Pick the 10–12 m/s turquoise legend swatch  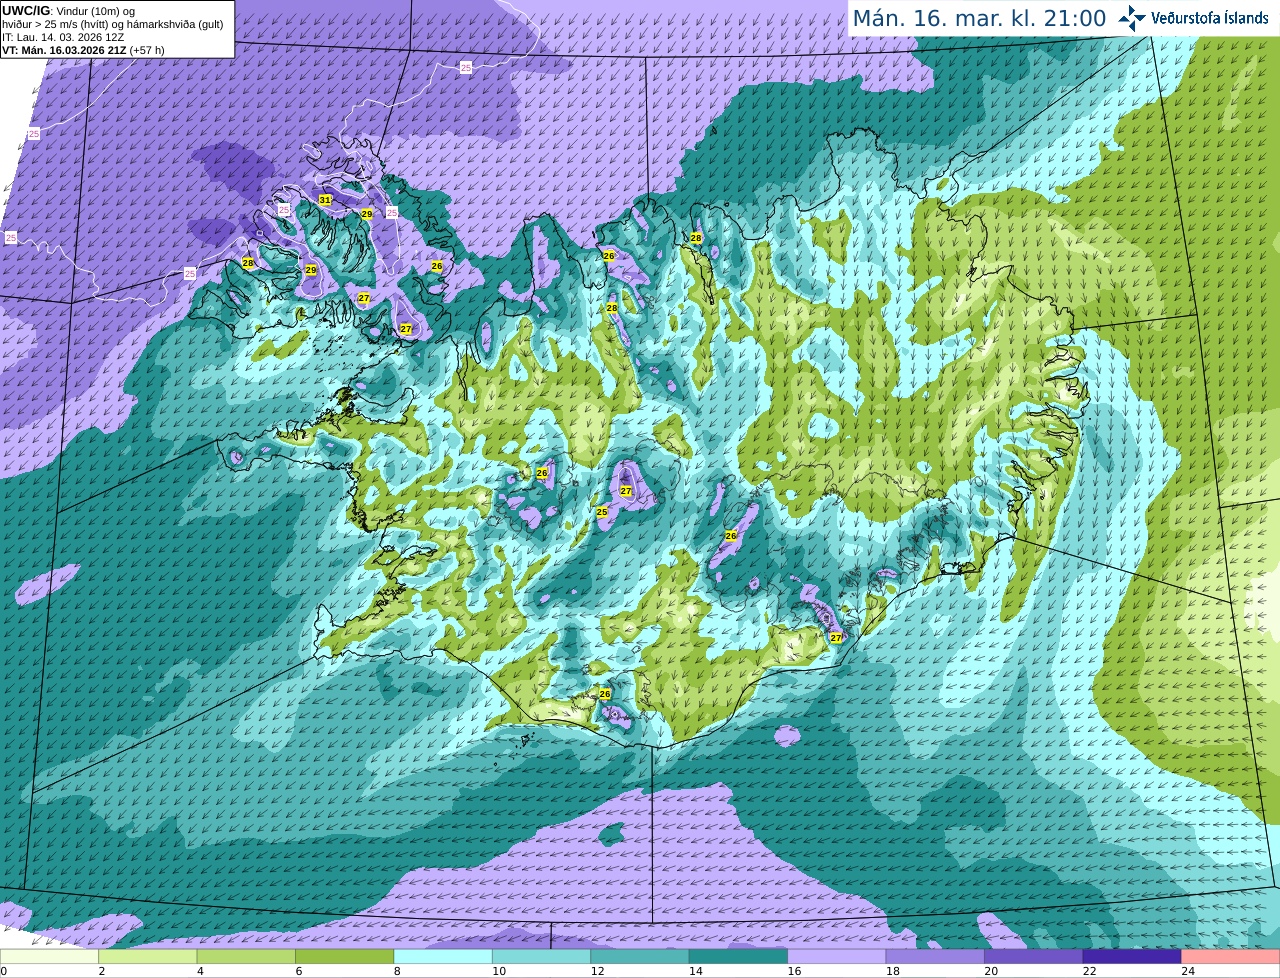(541, 956)
